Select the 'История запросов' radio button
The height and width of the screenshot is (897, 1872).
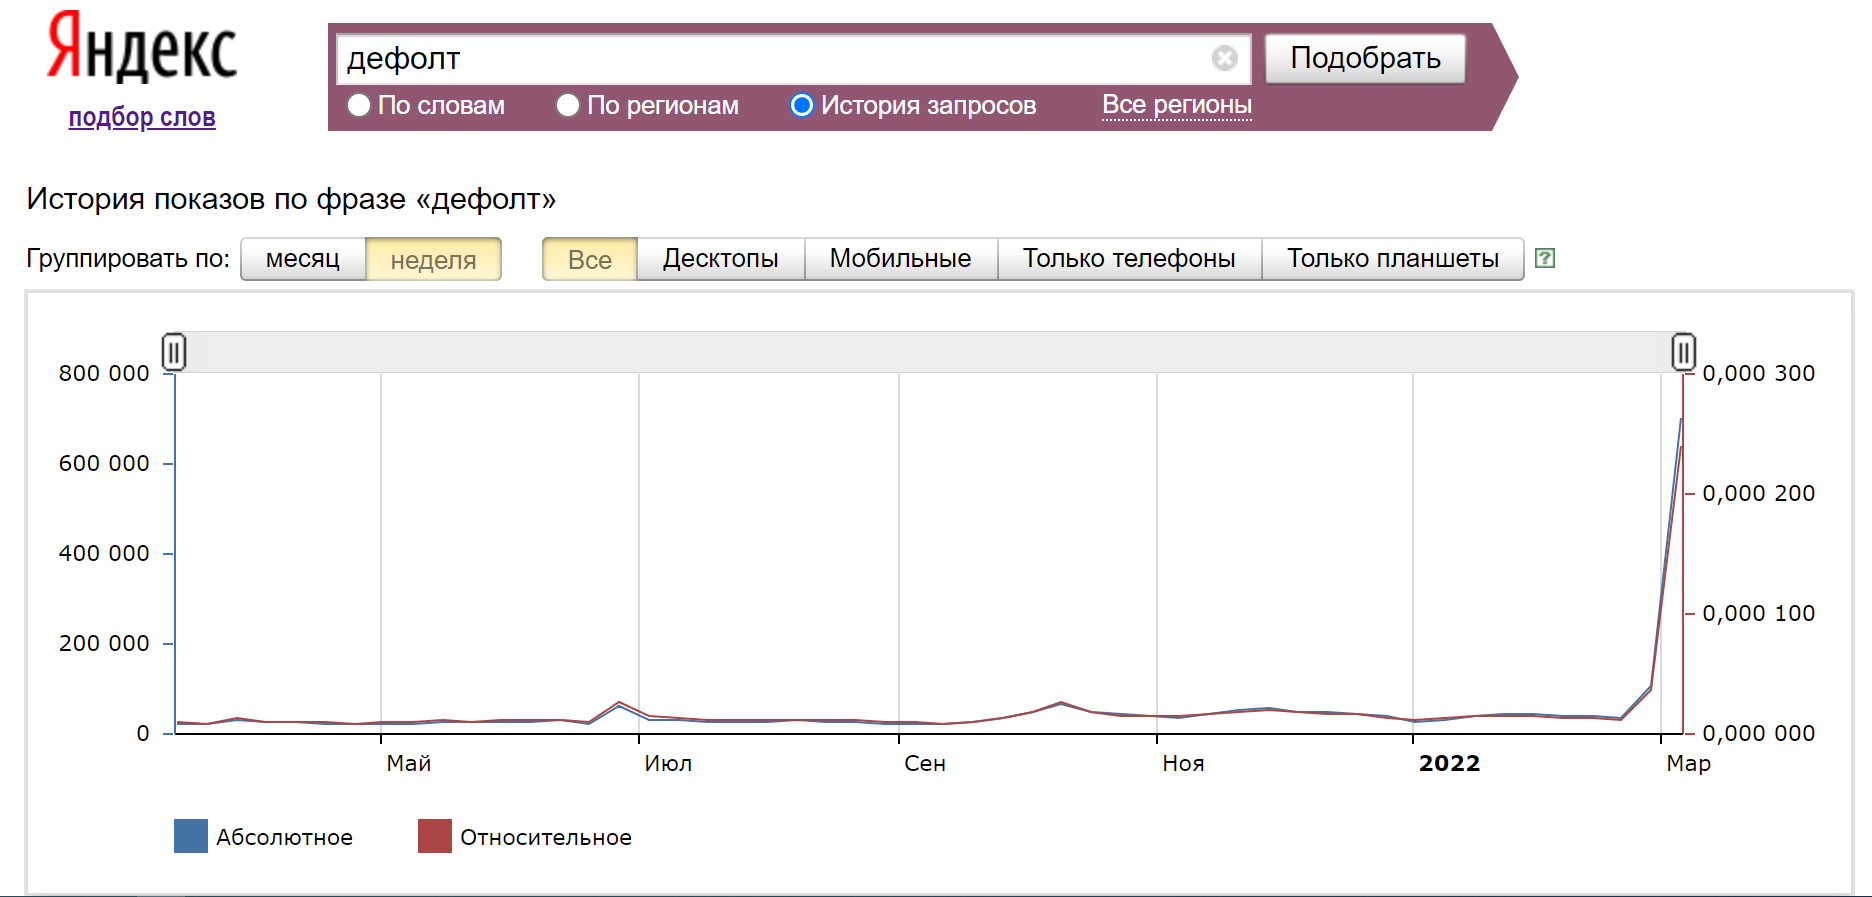pos(801,105)
